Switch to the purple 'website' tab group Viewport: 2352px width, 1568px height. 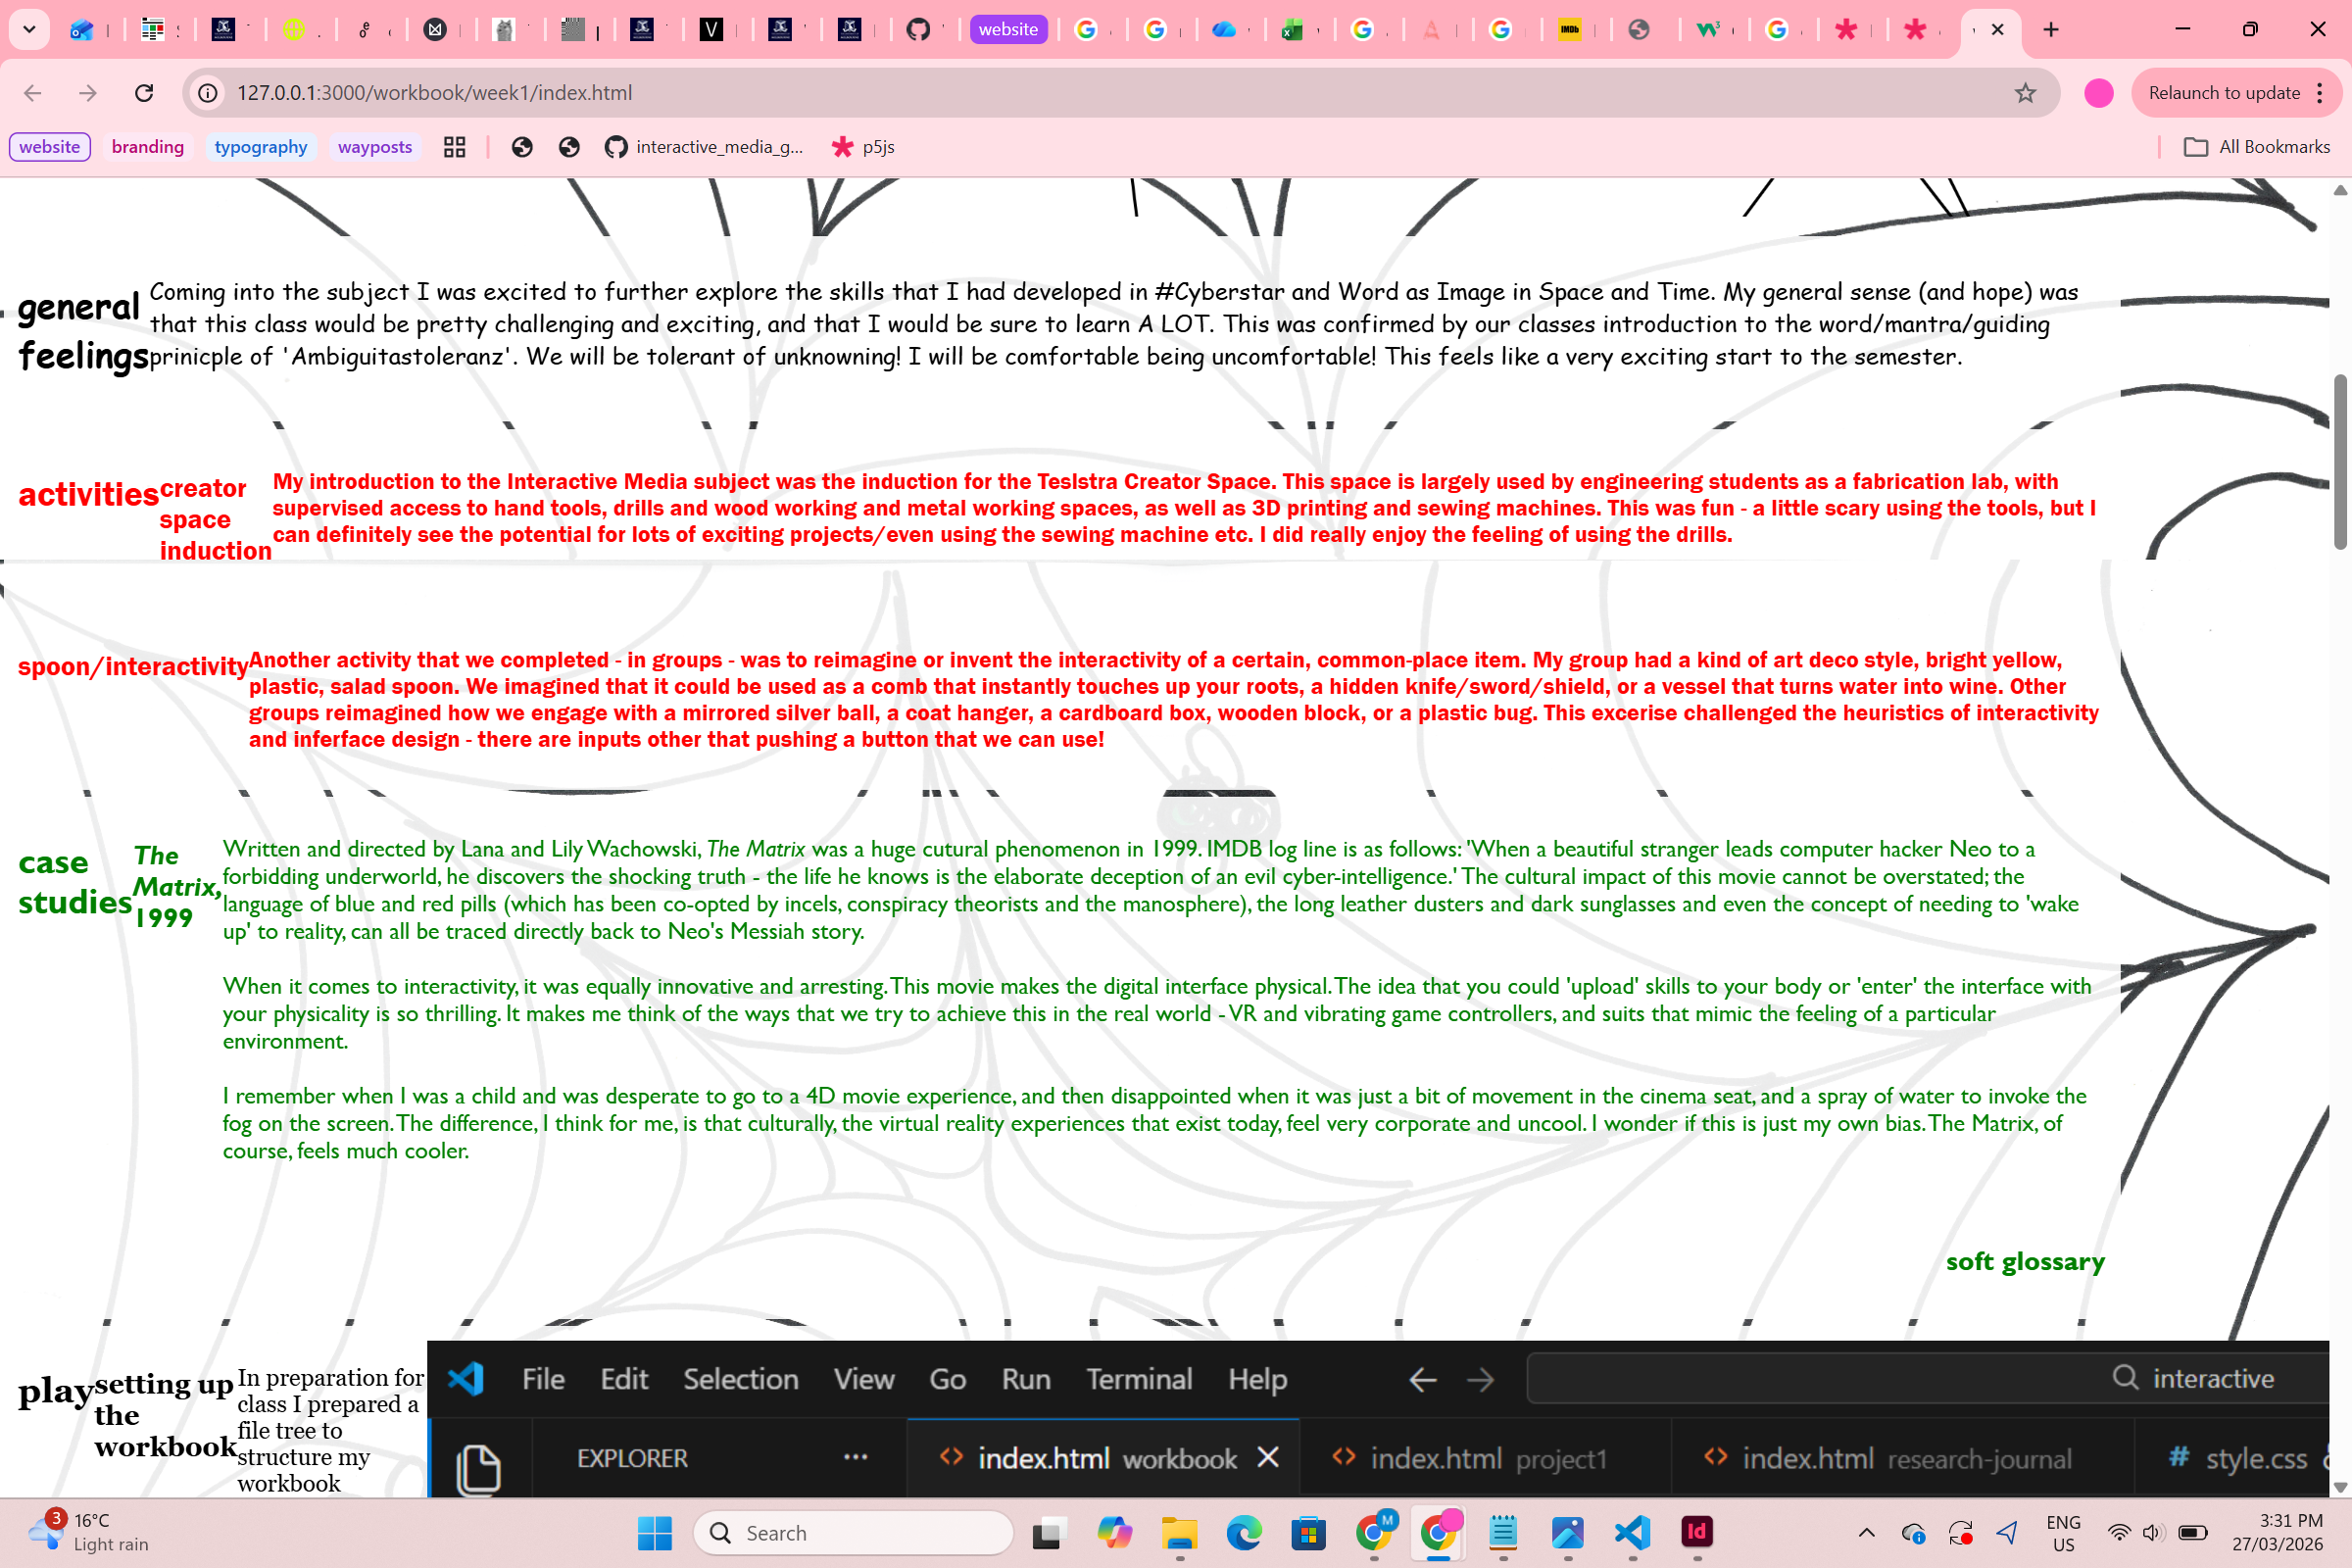click(x=1007, y=30)
